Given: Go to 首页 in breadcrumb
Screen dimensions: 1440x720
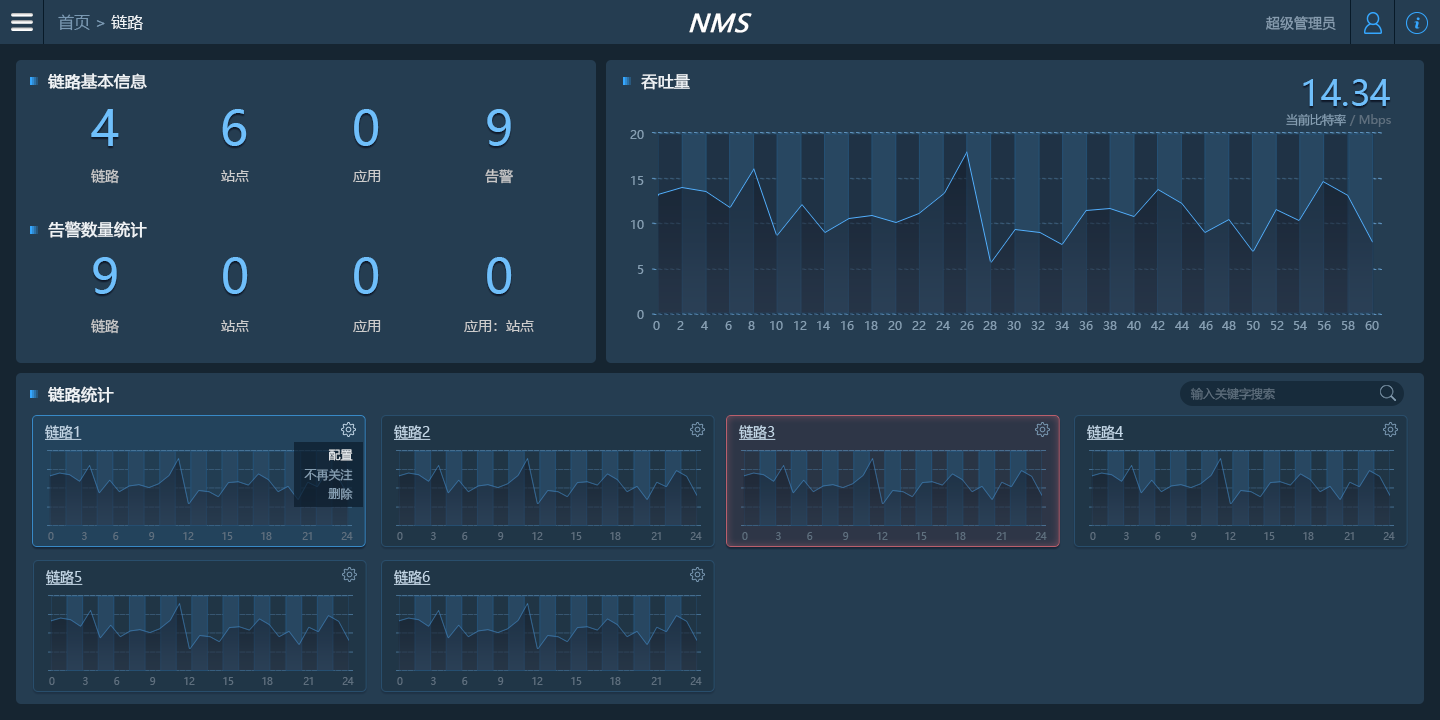Looking at the screenshot, I should click(x=74, y=22).
